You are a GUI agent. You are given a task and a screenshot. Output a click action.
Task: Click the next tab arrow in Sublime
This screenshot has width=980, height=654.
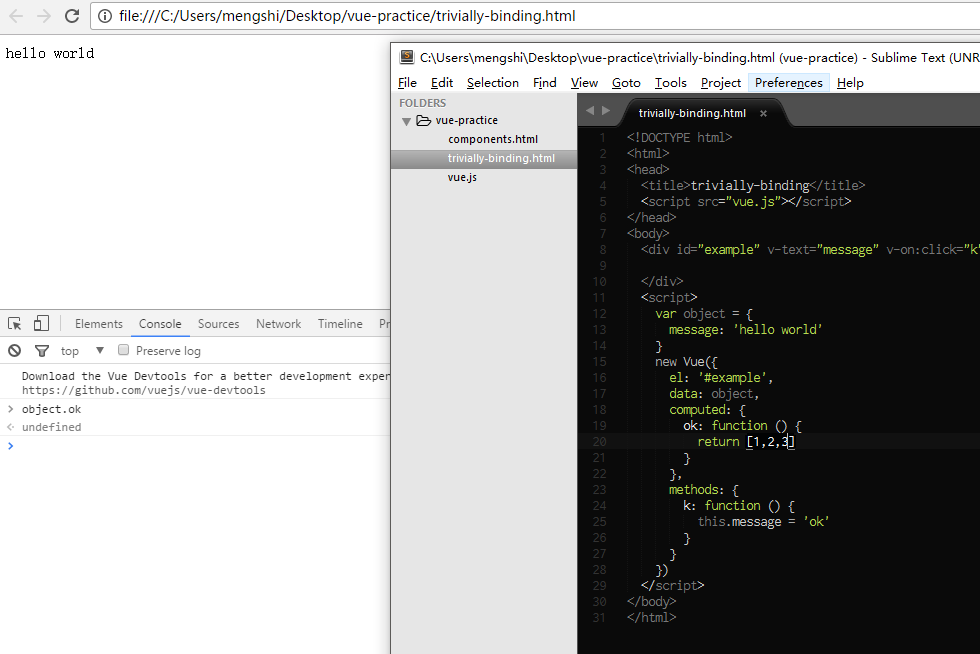(x=606, y=111)
